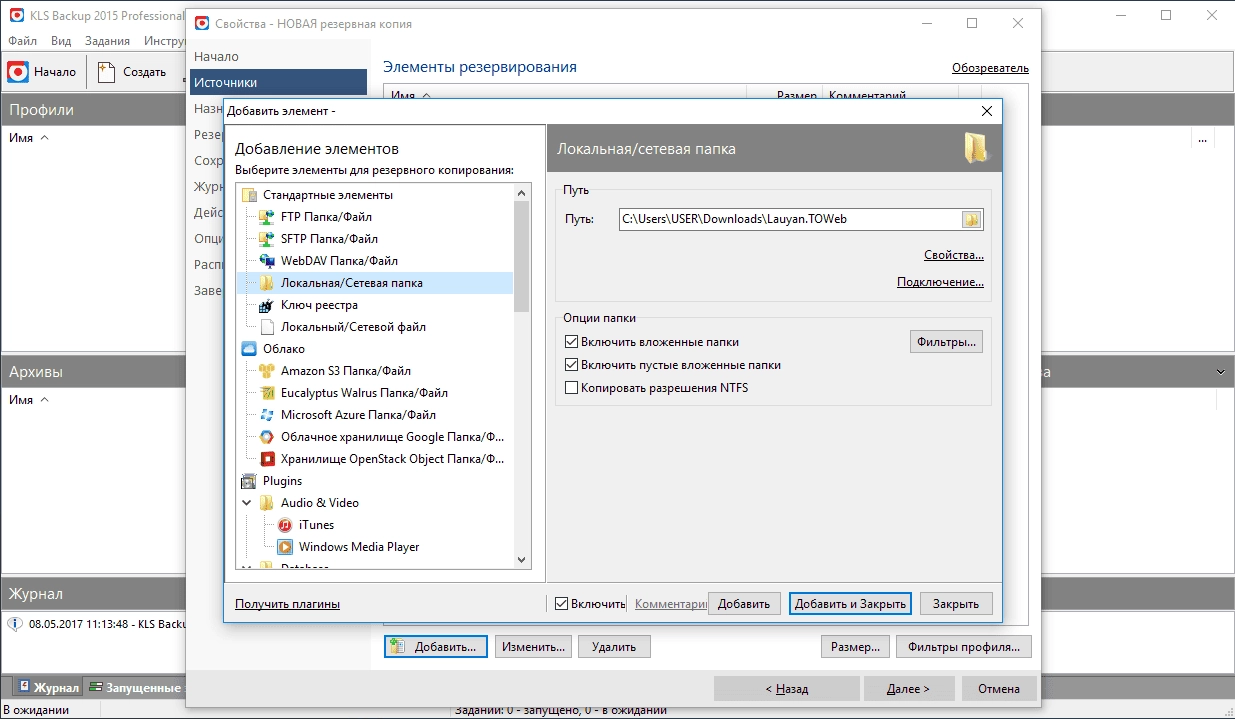Select the Amazon S3 Папка/Файл icon
Screen dimensions: 1235x719
click(x=266, y=371)
